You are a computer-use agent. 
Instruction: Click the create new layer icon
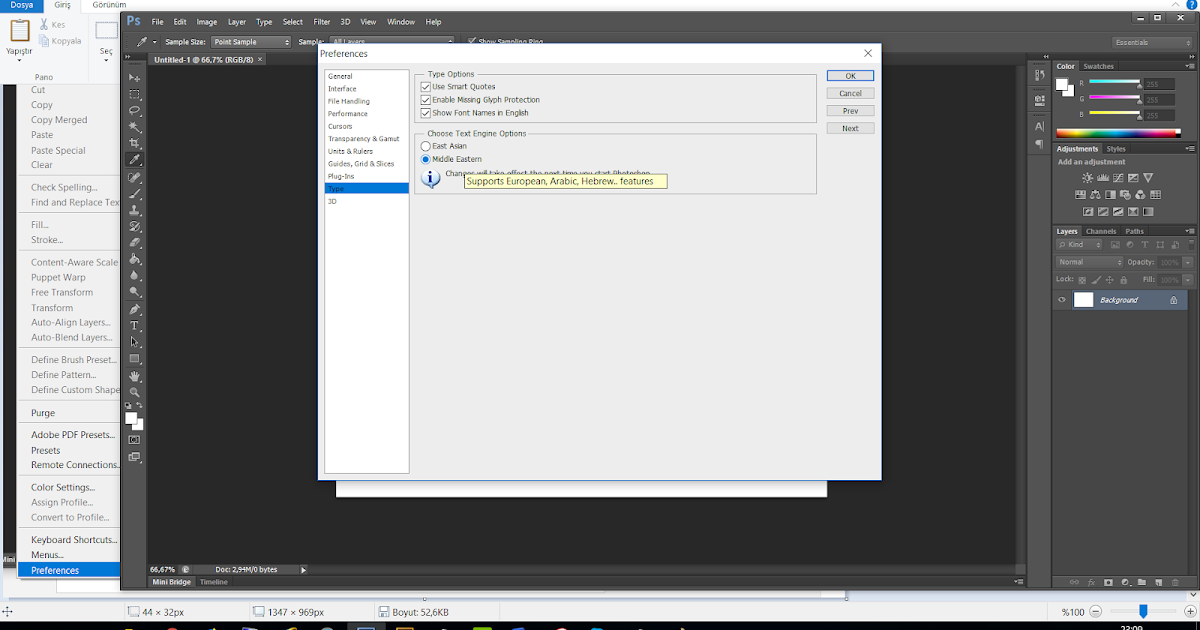pyautogui.click(x=1157, y=582)
